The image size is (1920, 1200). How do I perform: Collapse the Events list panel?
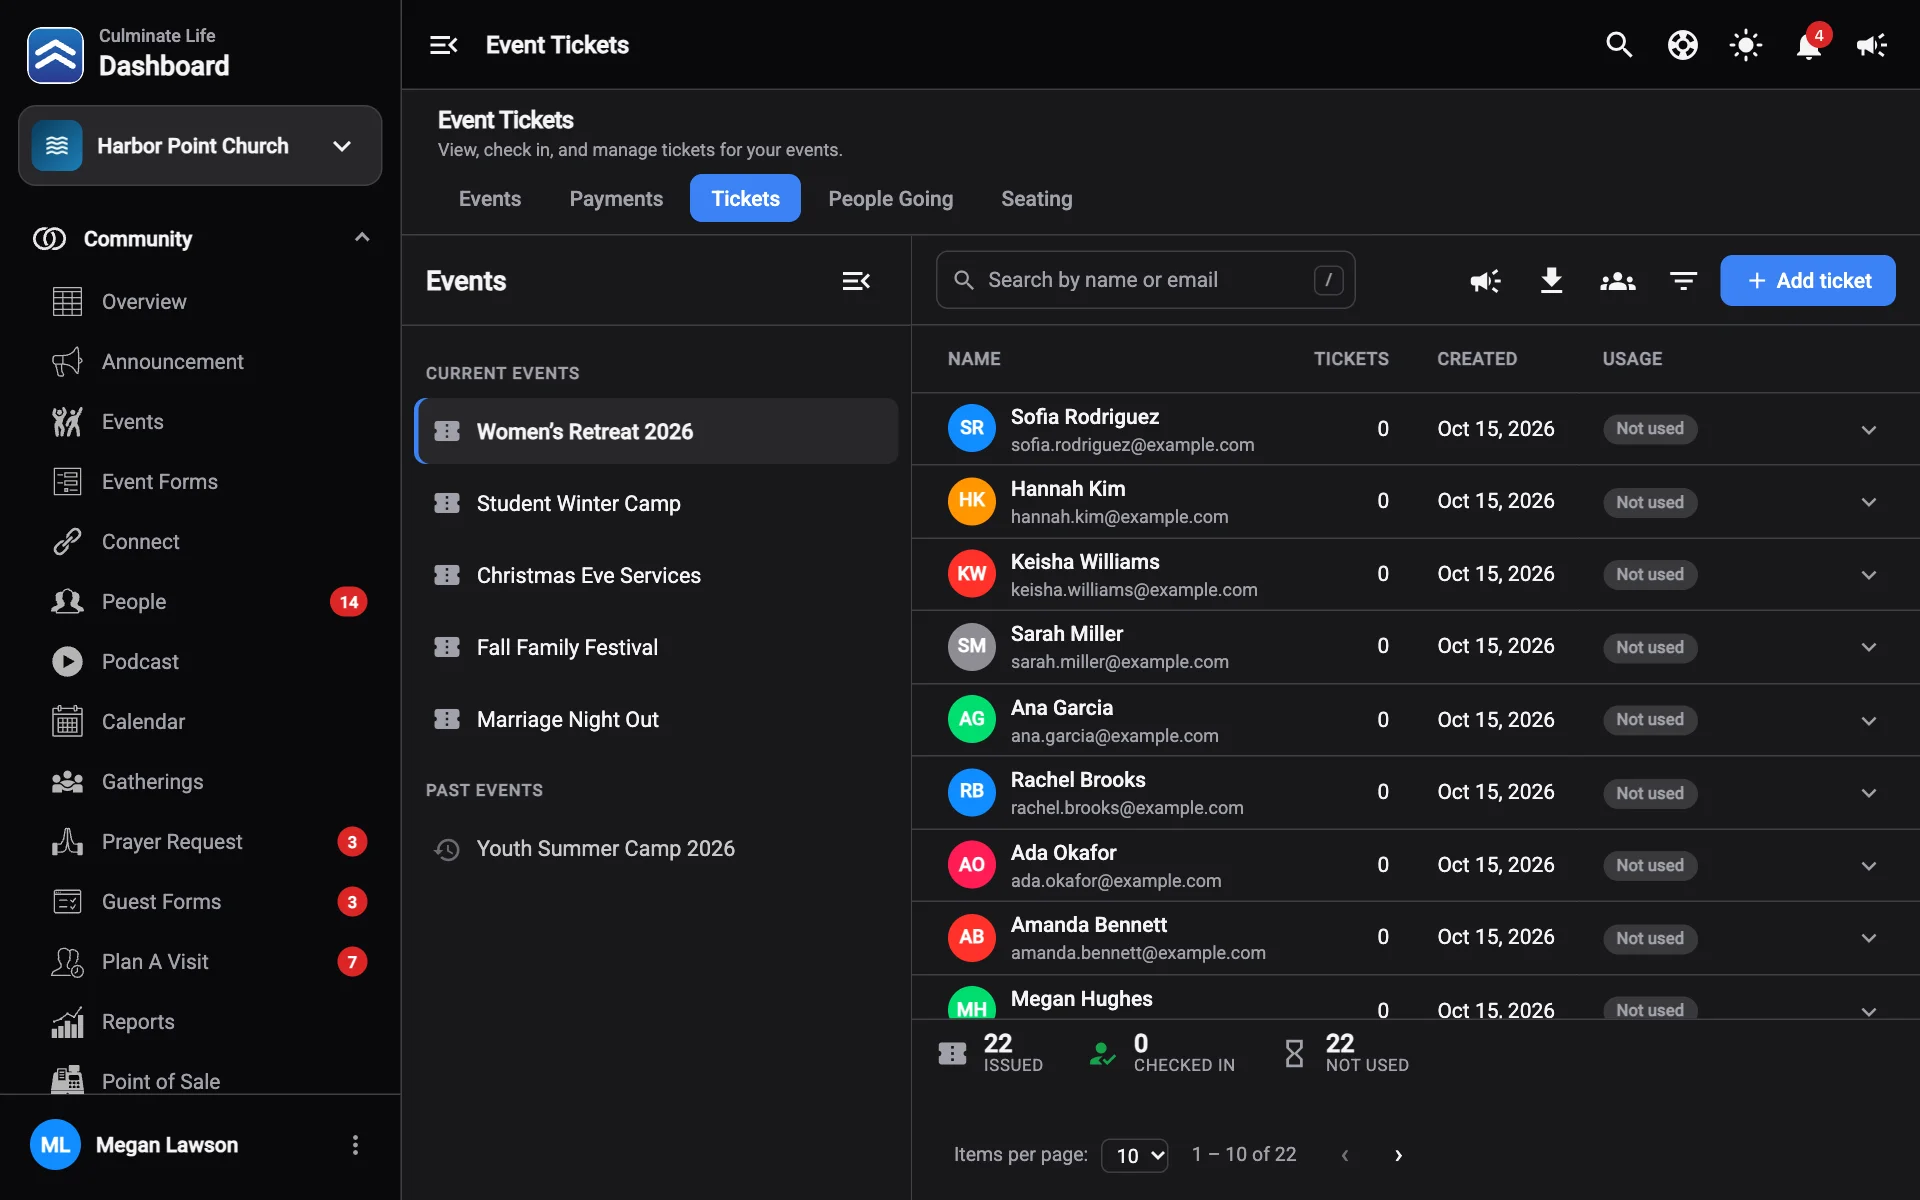point(856,281)
